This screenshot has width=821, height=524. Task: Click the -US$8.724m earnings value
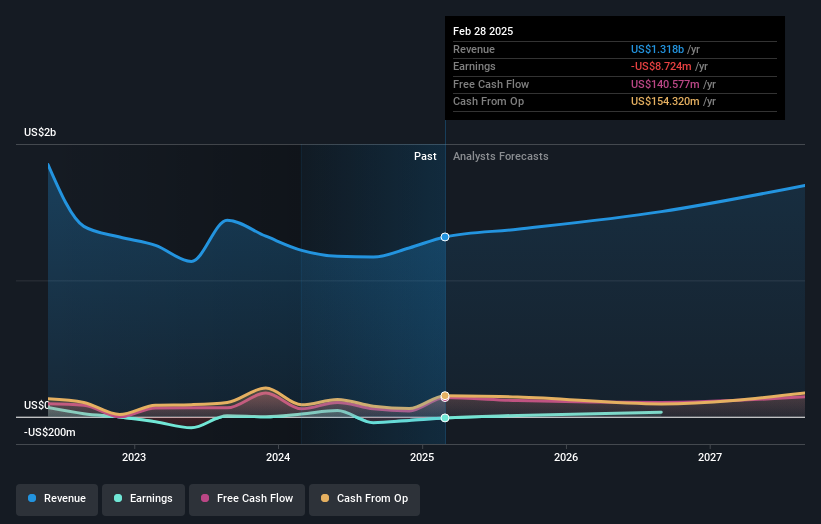click(661, 66)
